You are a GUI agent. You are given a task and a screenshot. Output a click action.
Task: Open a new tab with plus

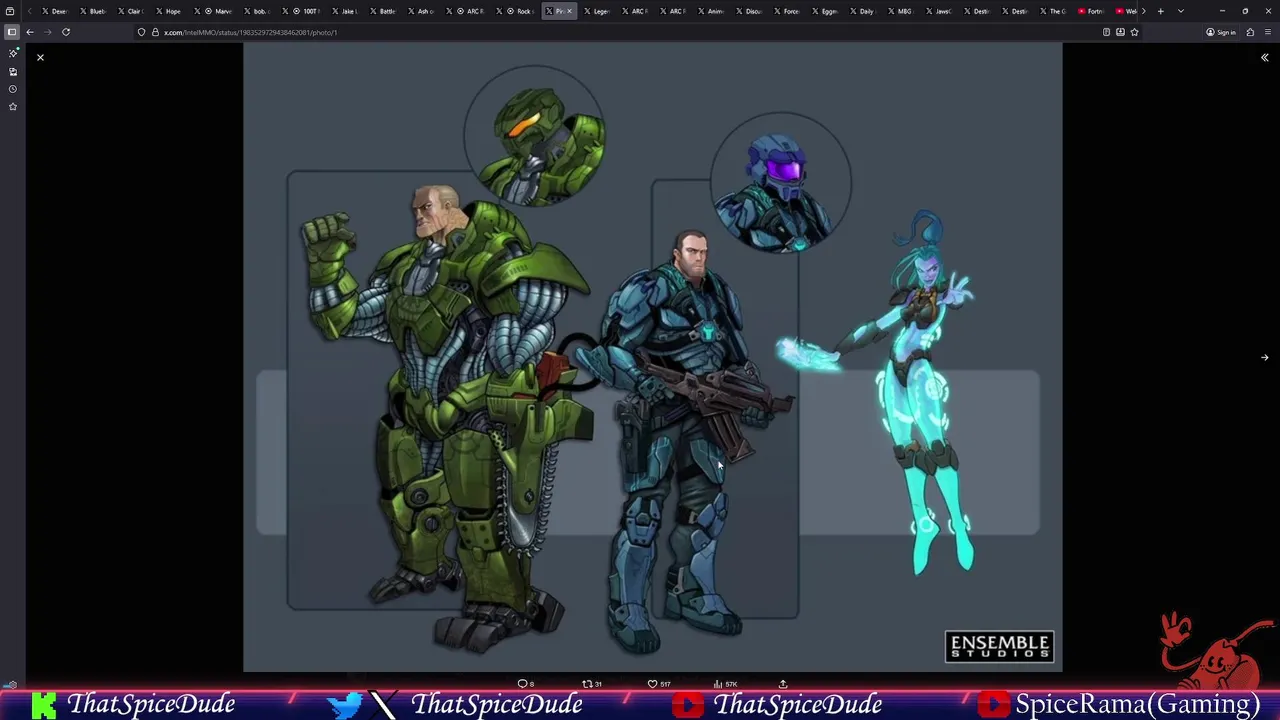click(x=1160, y=11)
